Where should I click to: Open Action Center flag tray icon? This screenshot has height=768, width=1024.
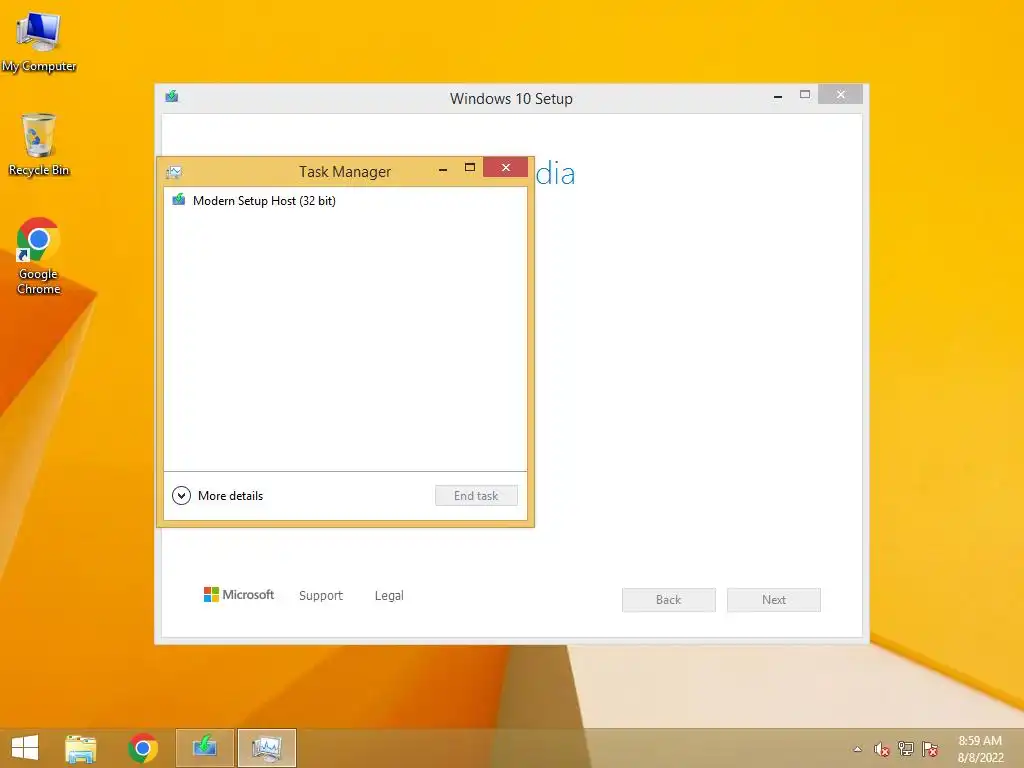[x=930, y=749]
